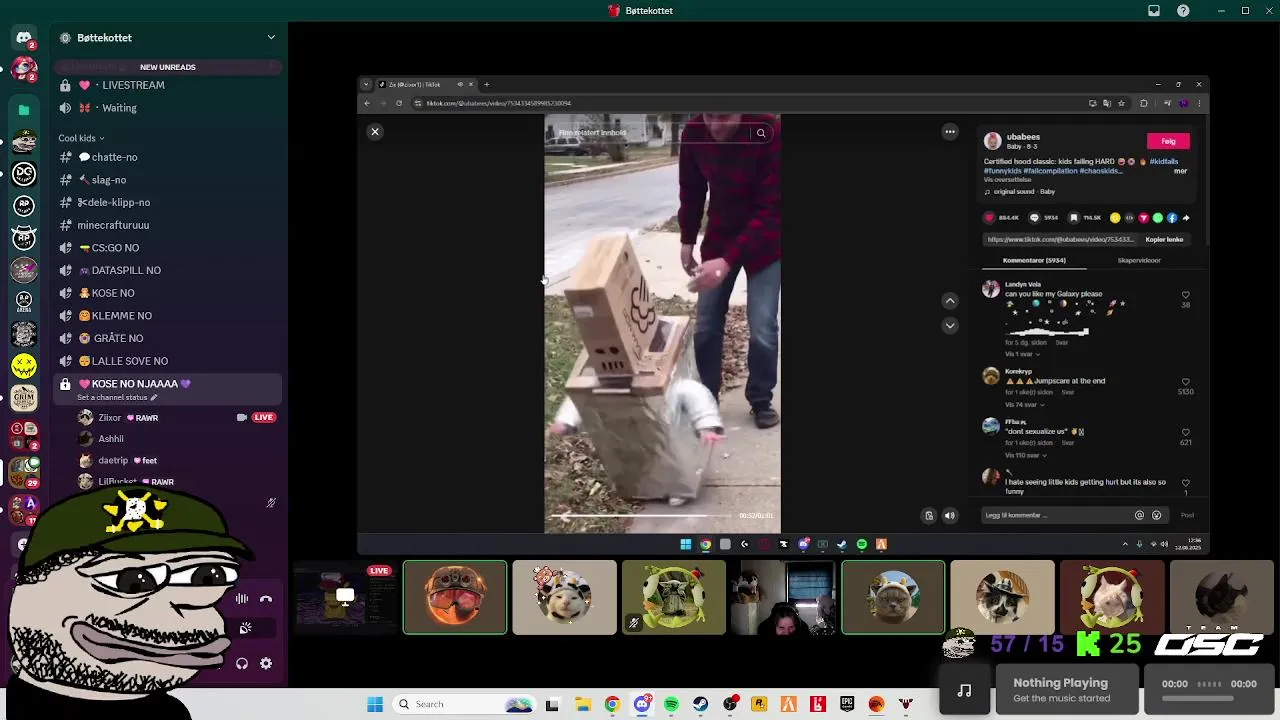Open the yellow smiley face server

click(x=24, y=366)
